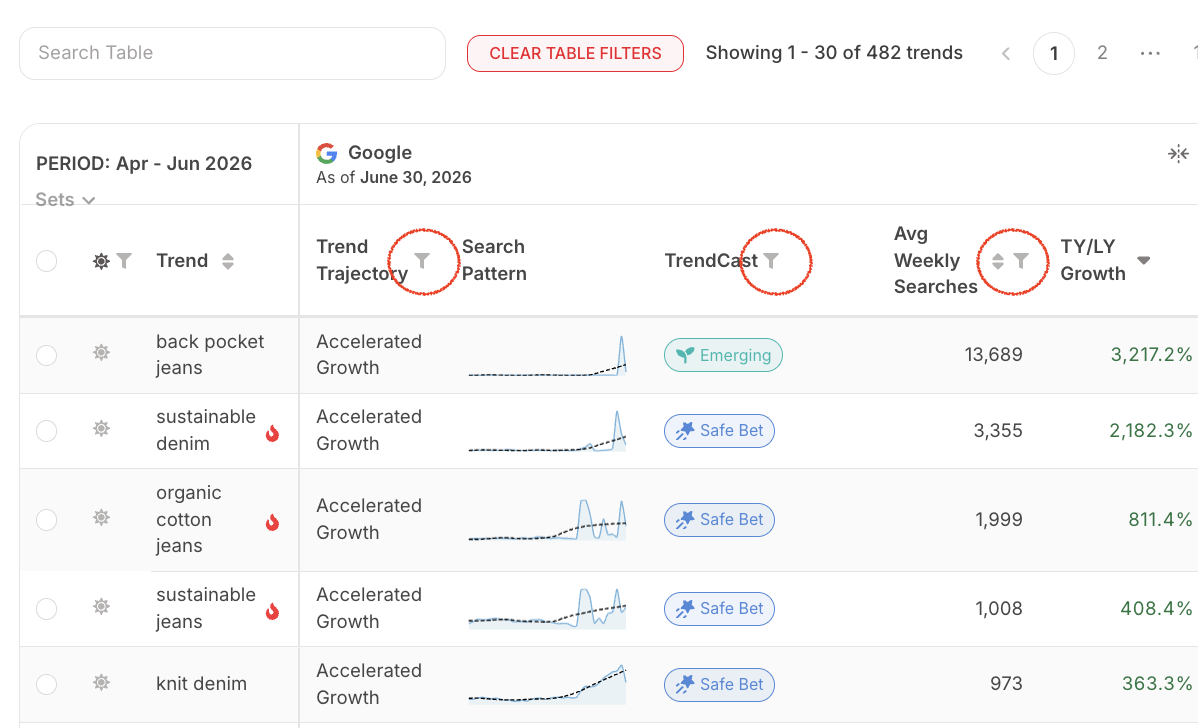The image size is (1198, 728).
Task: Click the 13,689 weekly searches value
Action: [x=993, y=354]
